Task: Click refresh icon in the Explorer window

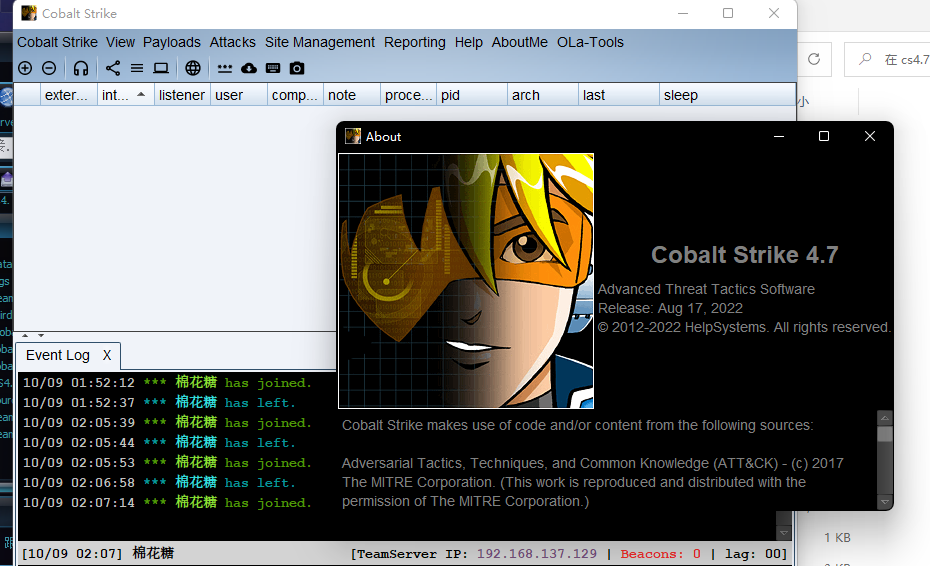Action: (x=814, y=59)
